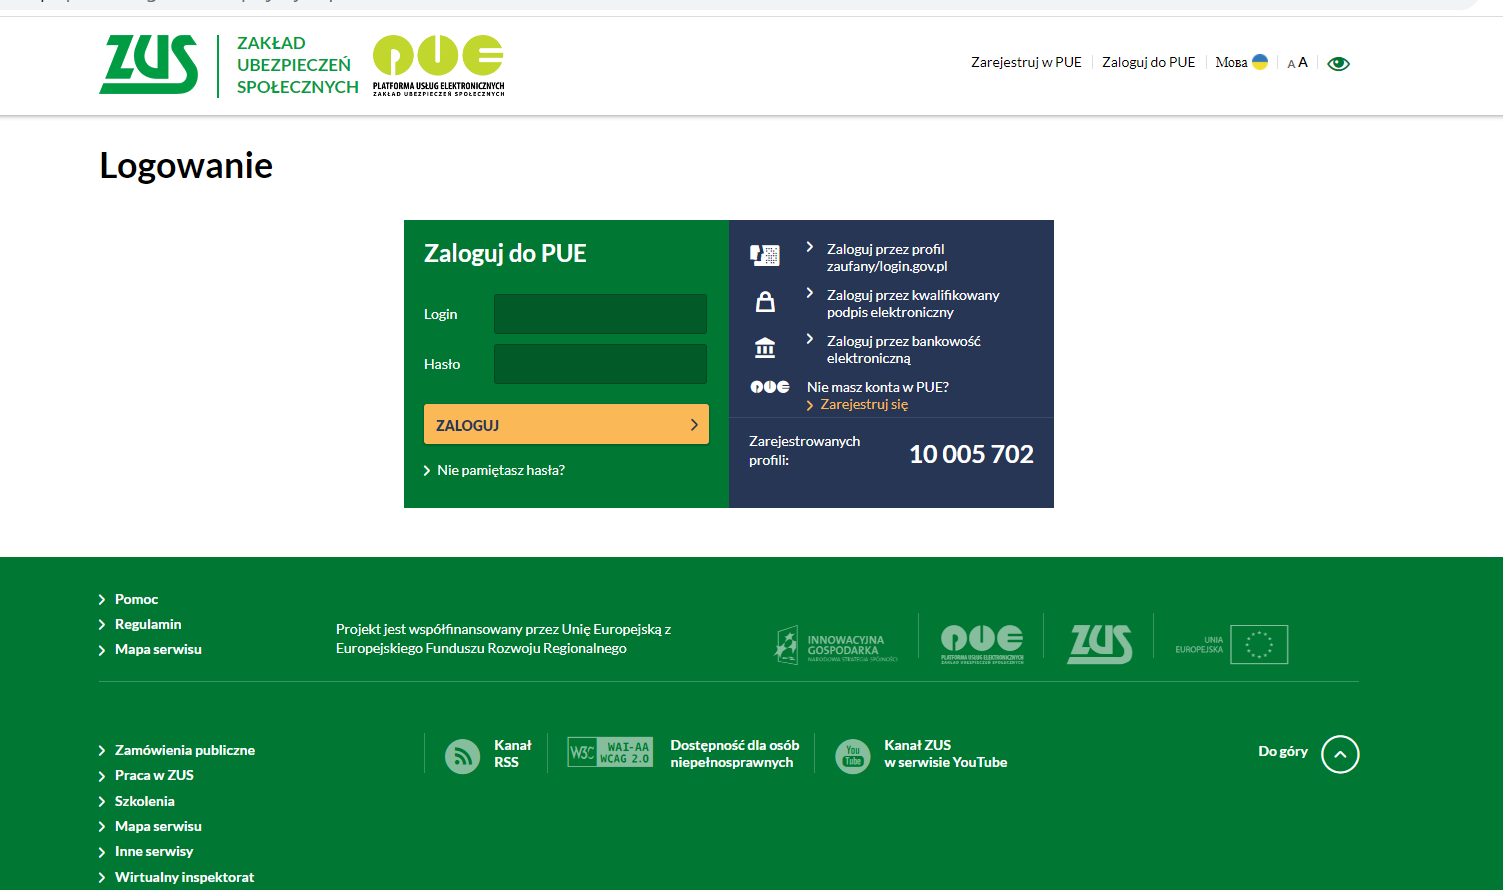Change font size with A A control

1297,63
